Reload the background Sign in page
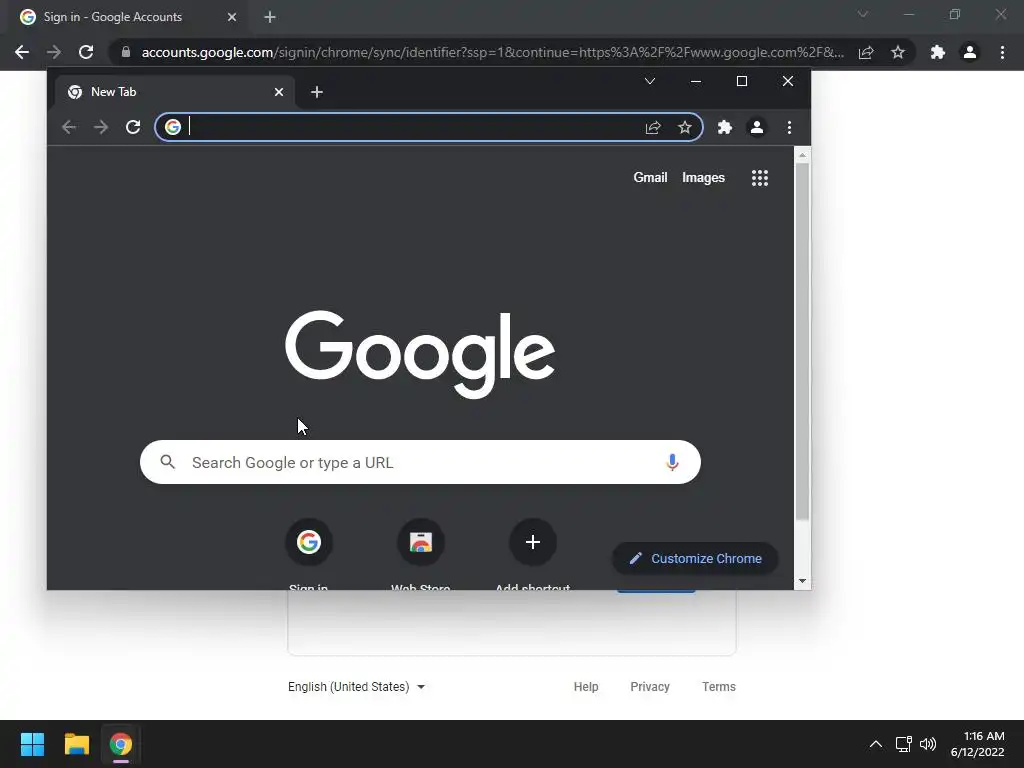 point(86,52)
